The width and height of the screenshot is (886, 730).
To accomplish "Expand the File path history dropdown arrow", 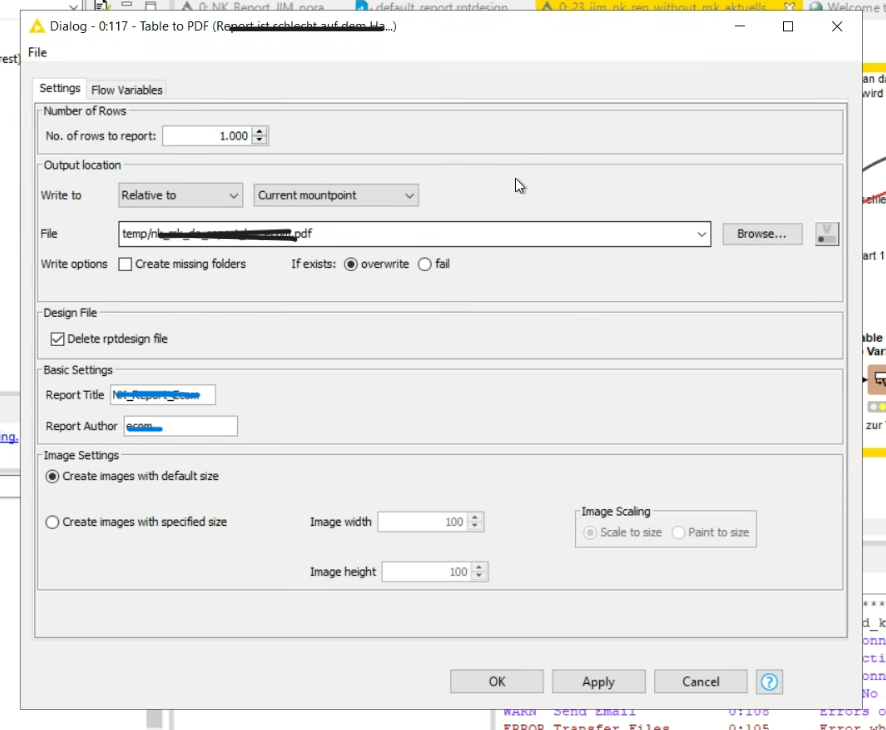I will pos(701,234).
